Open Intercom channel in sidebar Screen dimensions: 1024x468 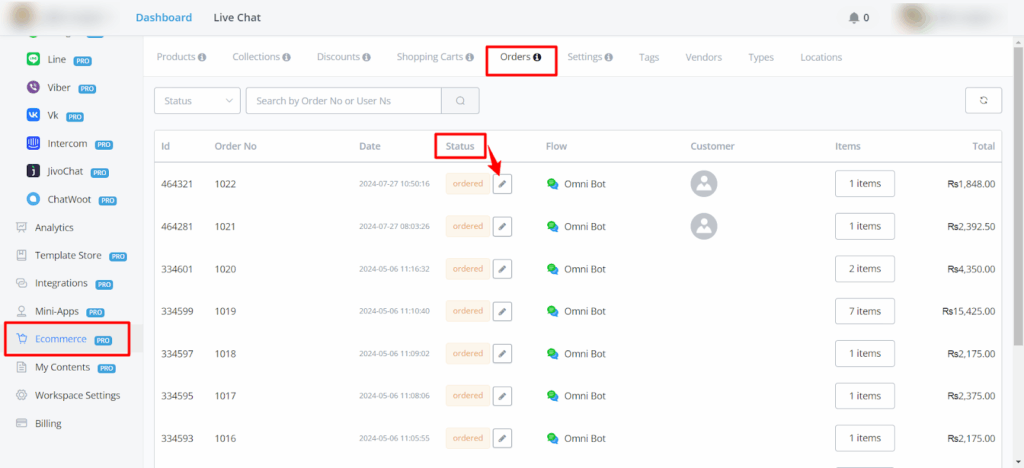point(67,144)
